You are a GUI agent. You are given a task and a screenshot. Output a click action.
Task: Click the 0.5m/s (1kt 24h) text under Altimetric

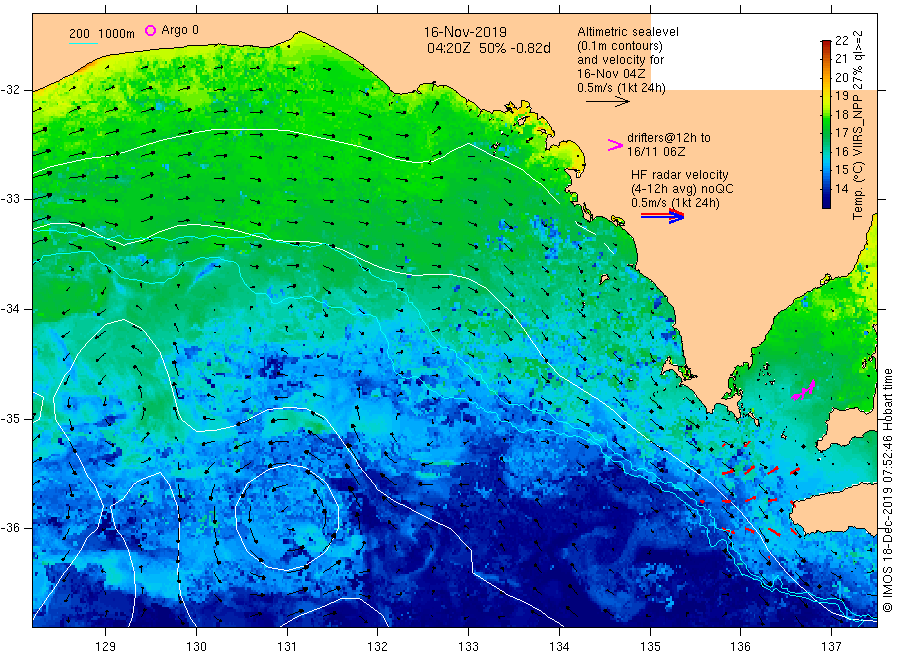pyautogui.click(x=621, y=88)
